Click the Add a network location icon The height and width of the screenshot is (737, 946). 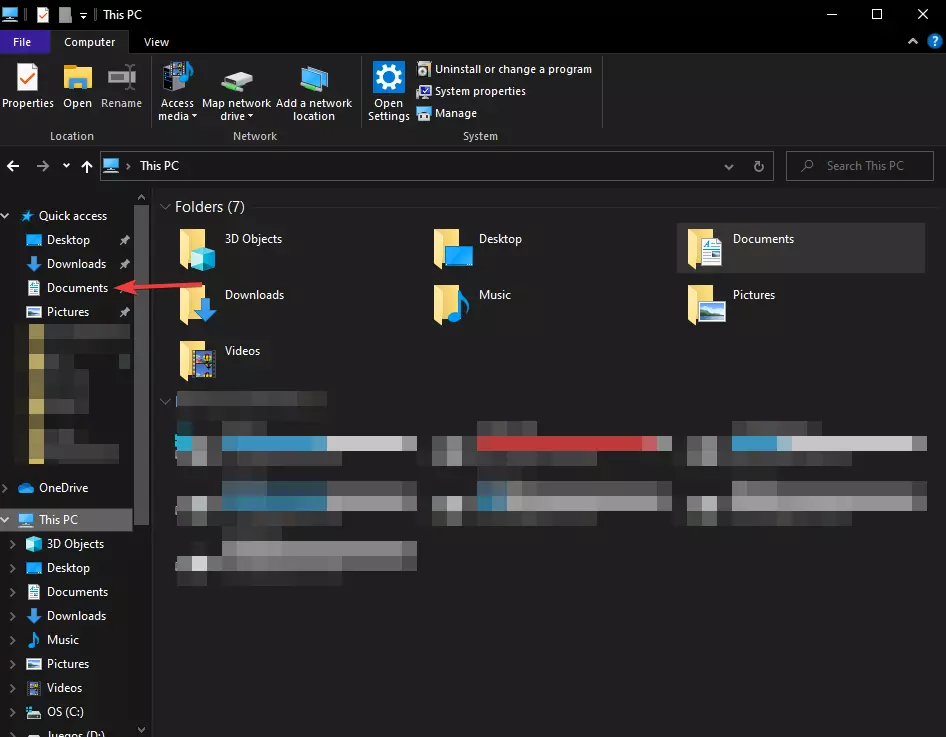[x=314, y=78]
